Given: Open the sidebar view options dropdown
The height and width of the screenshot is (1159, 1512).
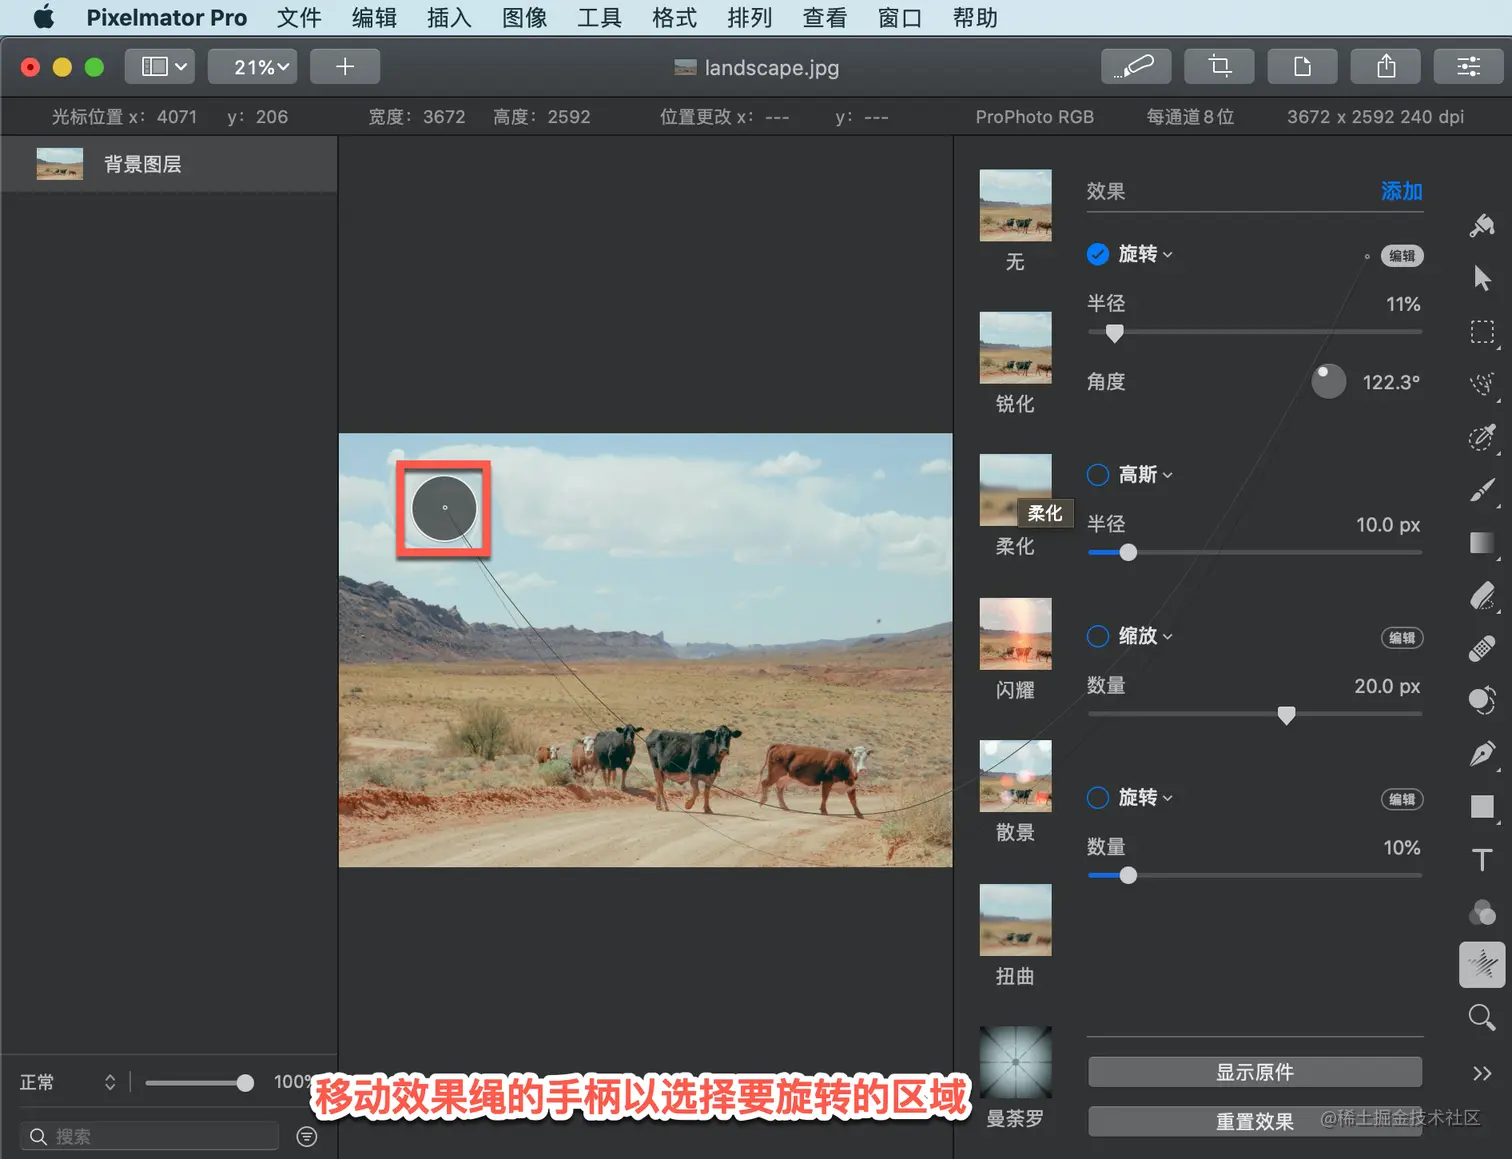Looking at the screenshot, I should [160, 67].
